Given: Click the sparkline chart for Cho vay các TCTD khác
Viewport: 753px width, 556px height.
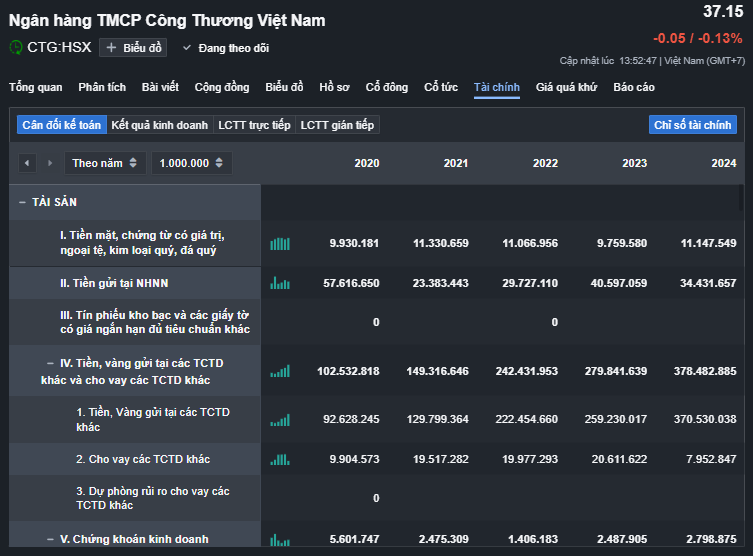Looking at the screenshot, I should pos(279,459).
